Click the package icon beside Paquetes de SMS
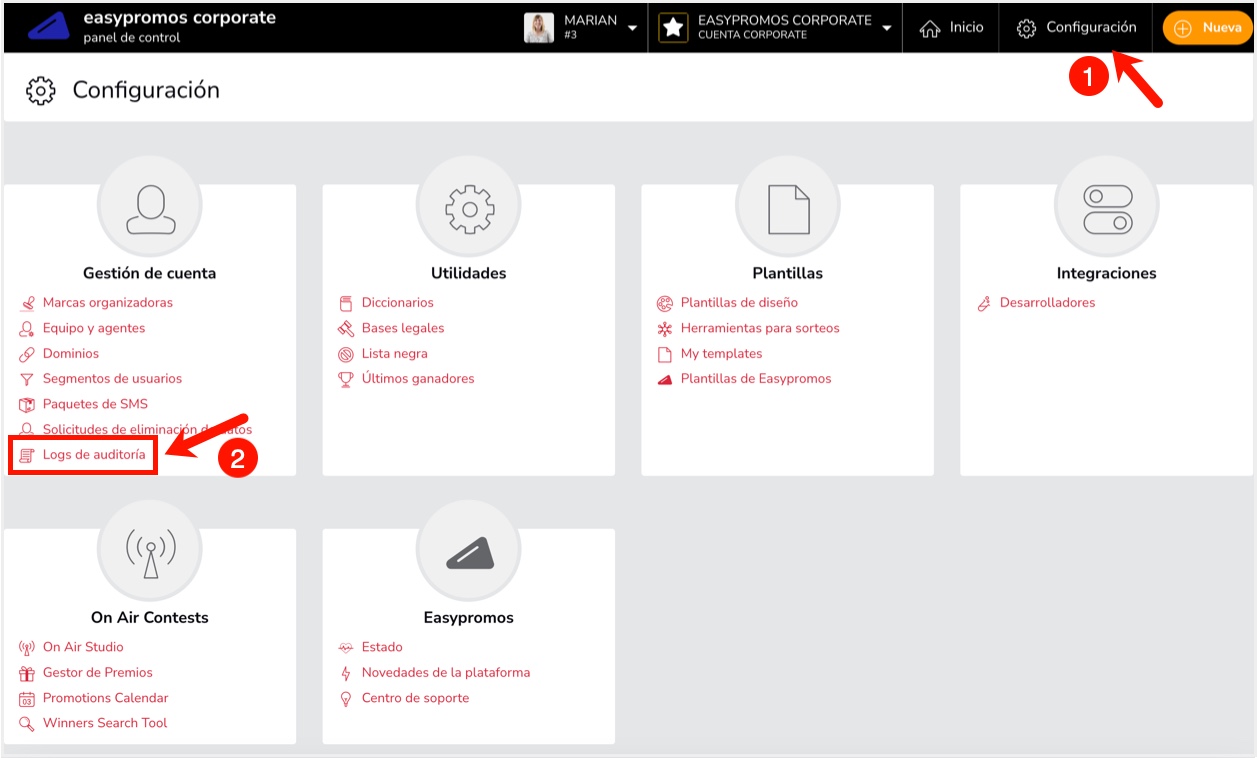Screen dimensions: 1257x758 point(27,404)
